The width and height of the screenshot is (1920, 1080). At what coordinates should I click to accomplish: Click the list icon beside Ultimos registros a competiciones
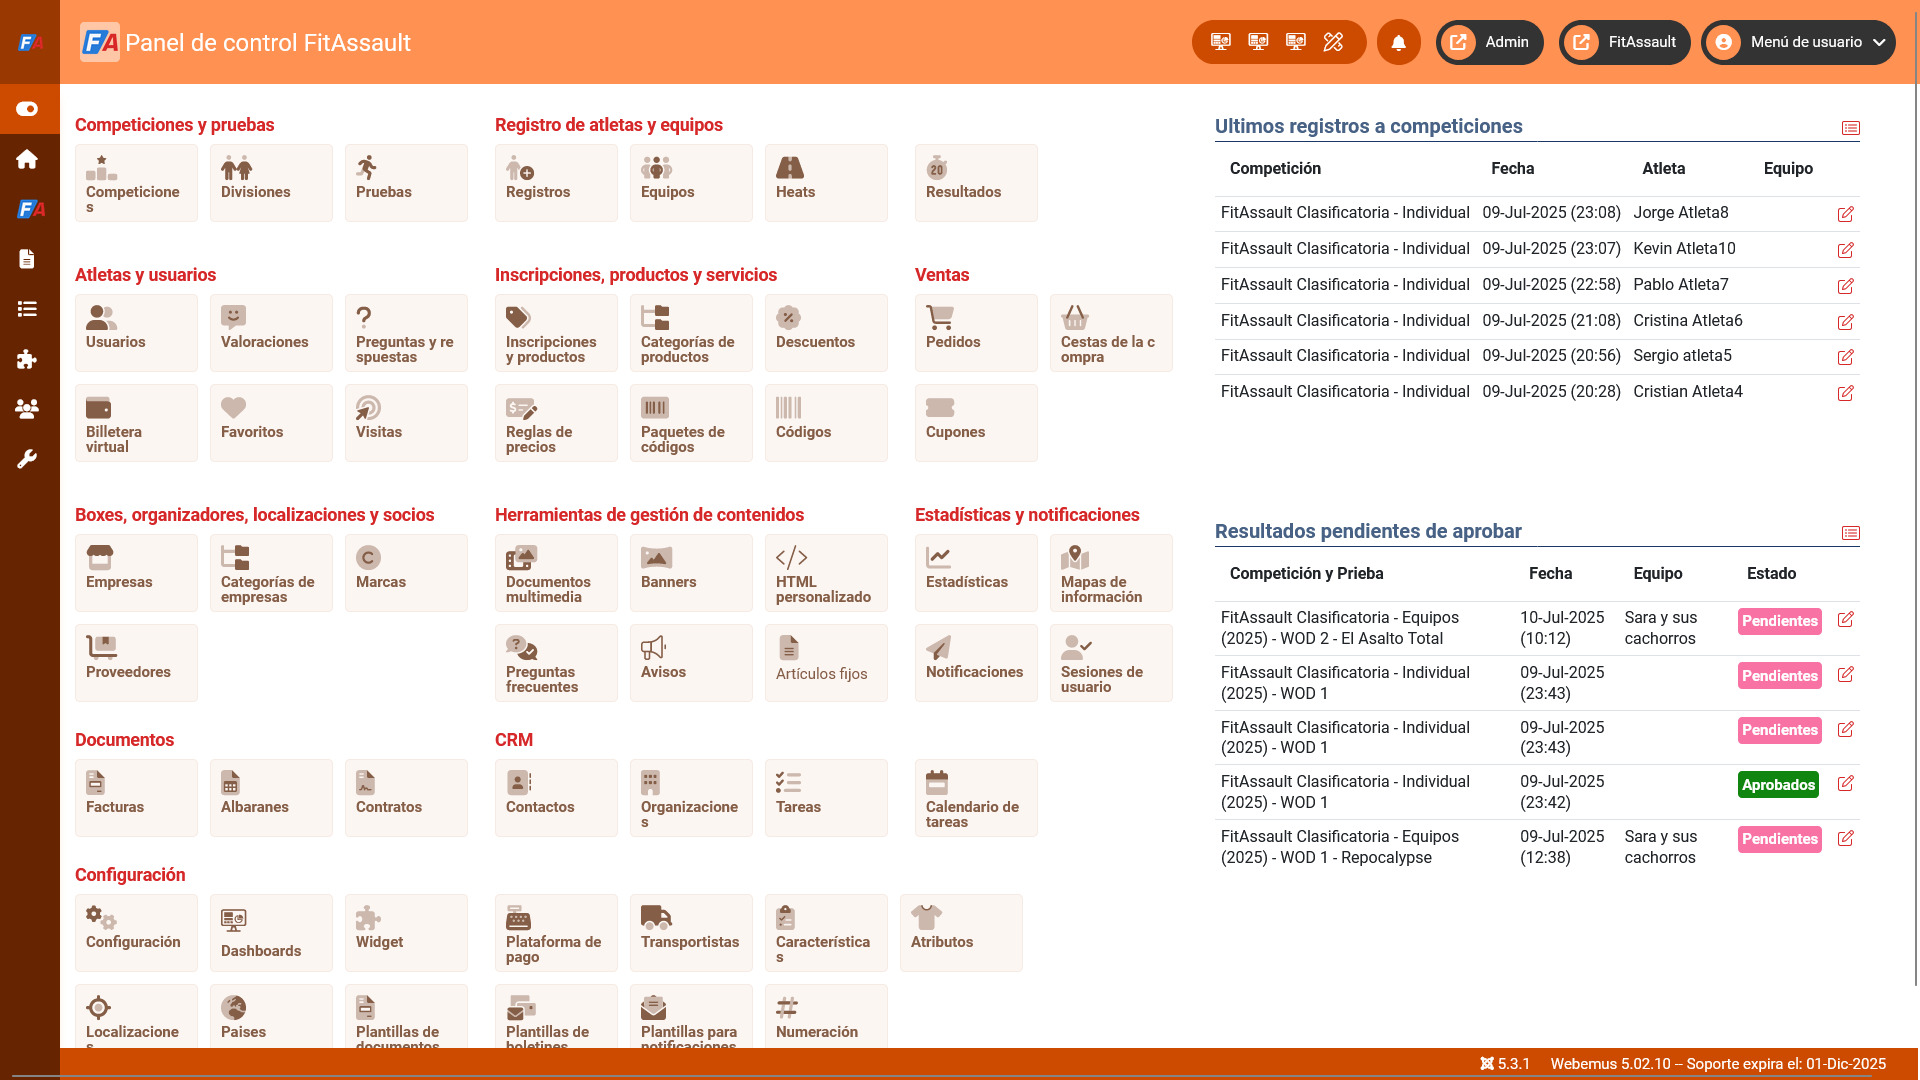[x=1851, y=128]
